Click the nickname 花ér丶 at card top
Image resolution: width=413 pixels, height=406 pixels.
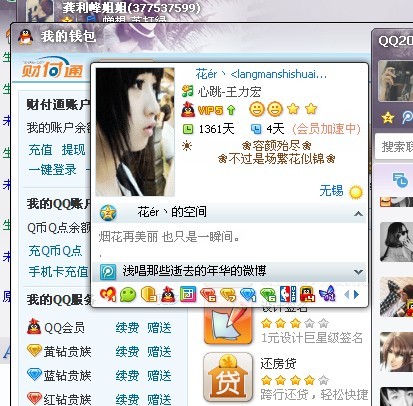(x=211, y=74)
